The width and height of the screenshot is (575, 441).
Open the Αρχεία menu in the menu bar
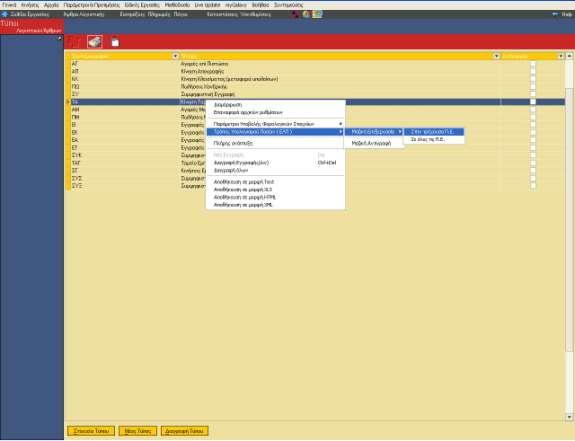pos(51,5)
